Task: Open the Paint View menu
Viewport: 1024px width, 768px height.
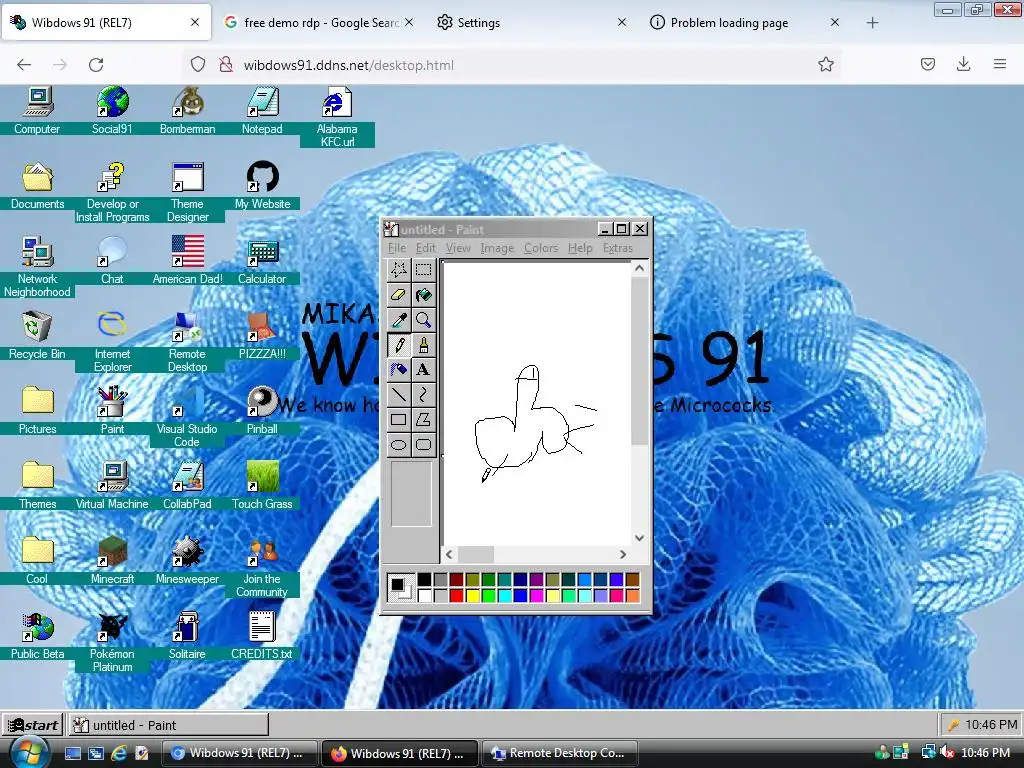Action: click(458, 248)
